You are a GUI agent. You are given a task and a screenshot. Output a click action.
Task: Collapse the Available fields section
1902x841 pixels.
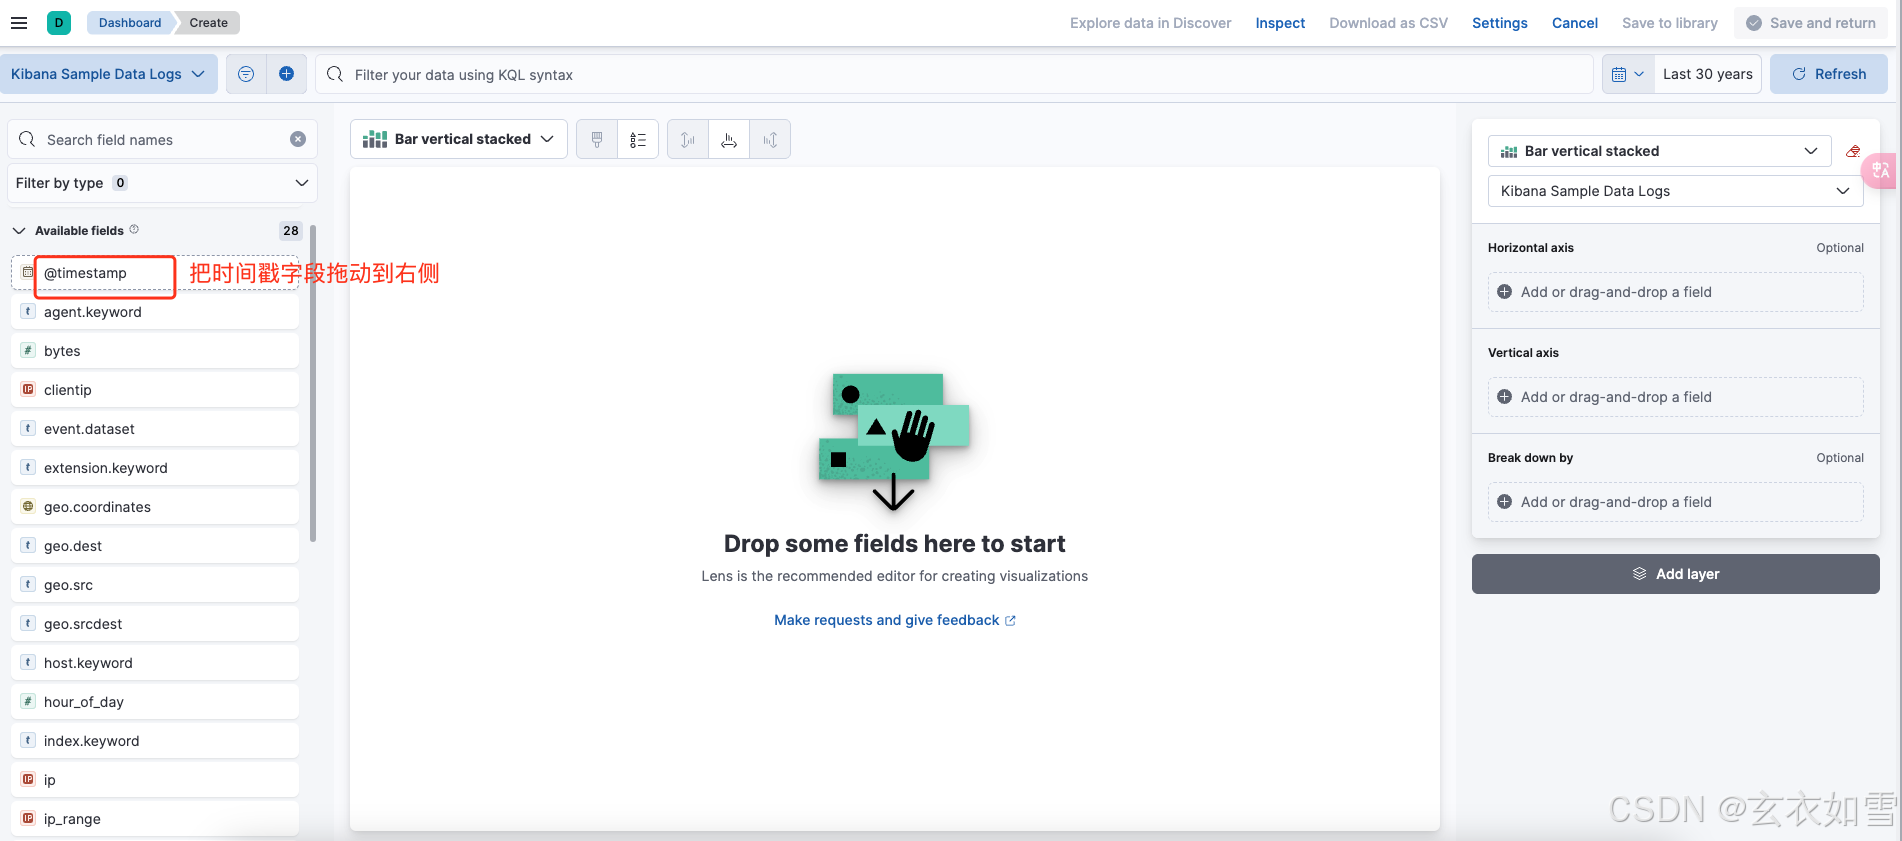point(19,230)
